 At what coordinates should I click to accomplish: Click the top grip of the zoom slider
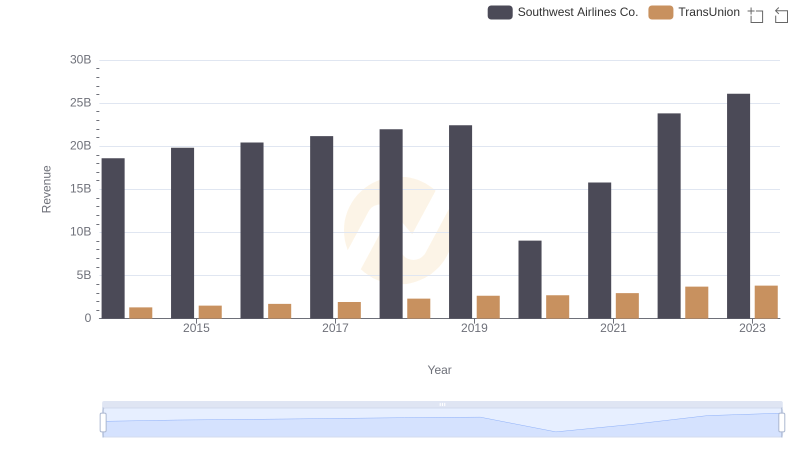[442, 404]
